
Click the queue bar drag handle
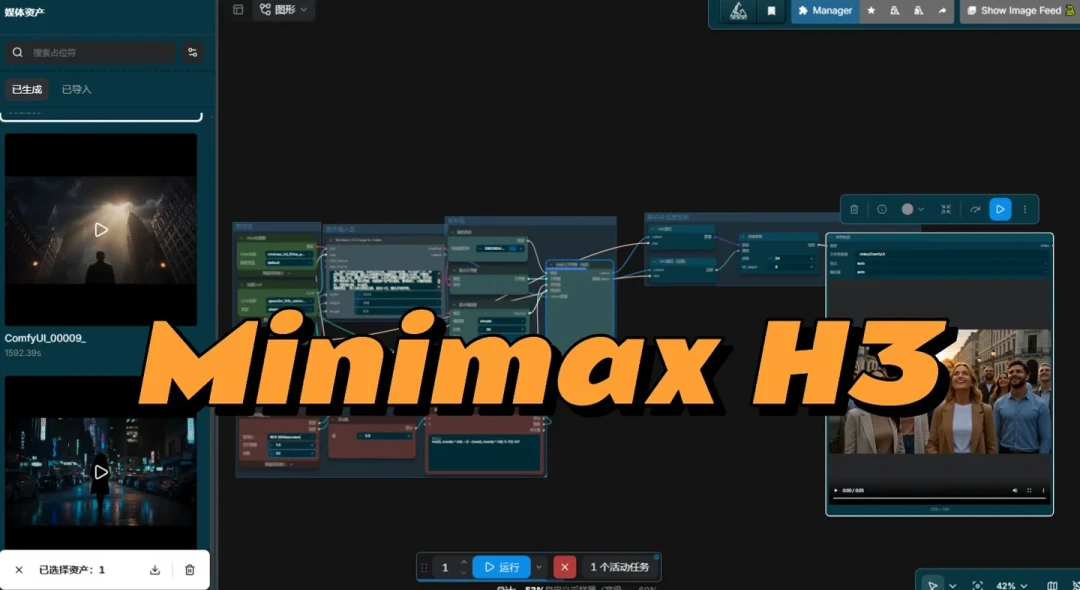[424, 567]
